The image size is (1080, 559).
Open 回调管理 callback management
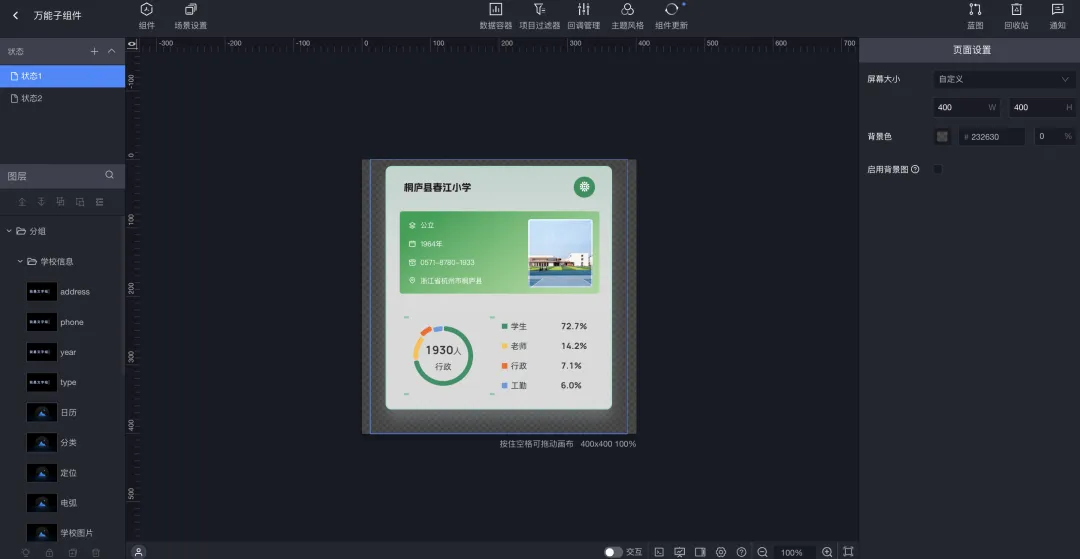coord(584,16)
